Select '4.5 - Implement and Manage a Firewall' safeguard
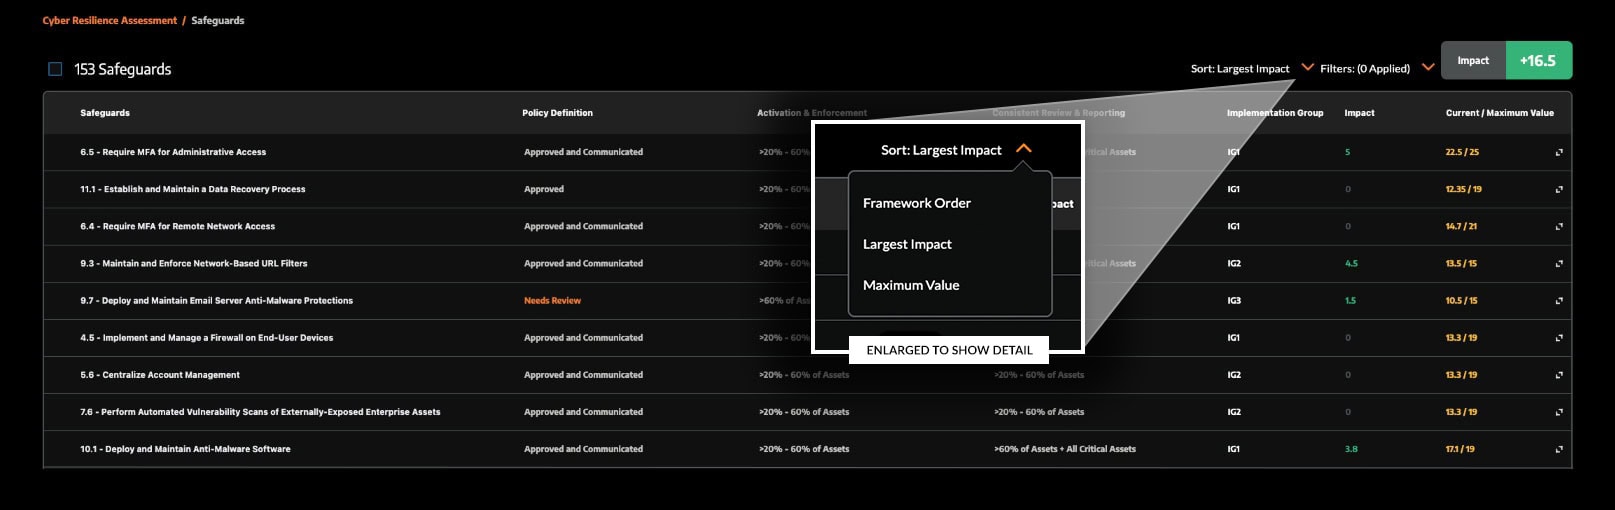The height and width of the screenshot is (510, 1615). click(207, 338)
